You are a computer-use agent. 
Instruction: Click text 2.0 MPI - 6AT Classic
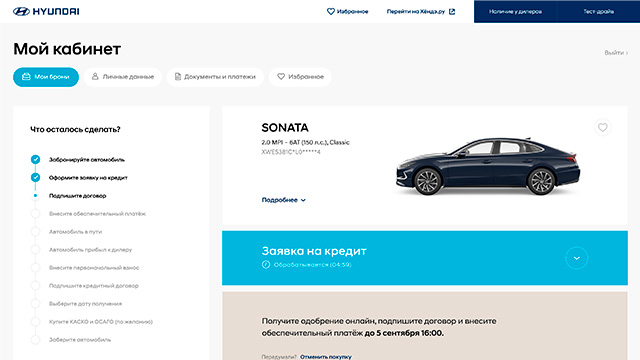tap(305, 142)
